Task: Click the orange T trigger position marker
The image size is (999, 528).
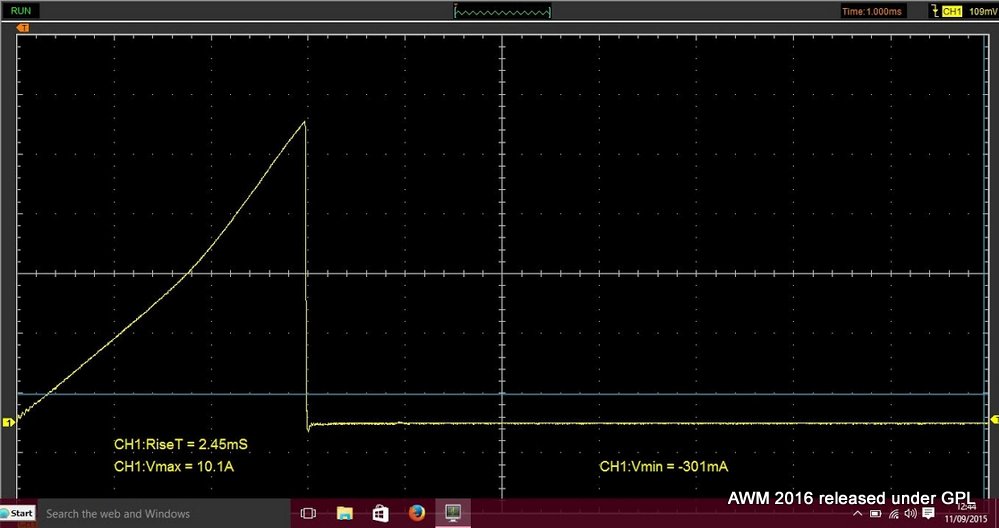Action: tap(22, 27)
